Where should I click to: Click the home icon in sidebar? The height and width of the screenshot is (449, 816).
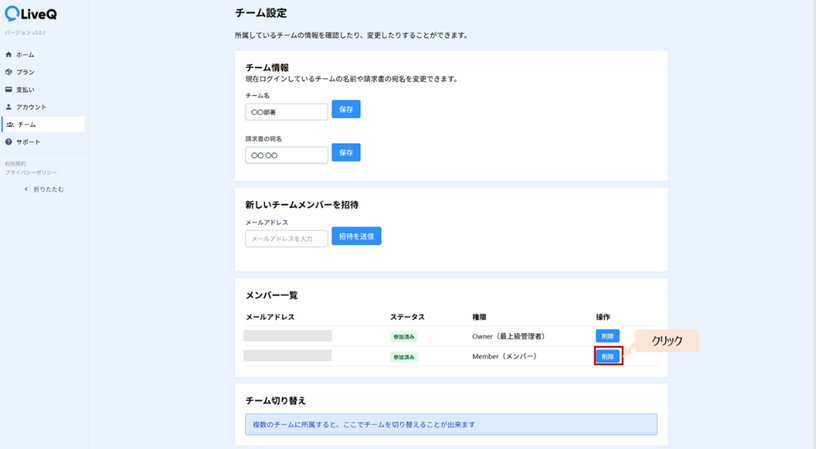pos(8,55)
